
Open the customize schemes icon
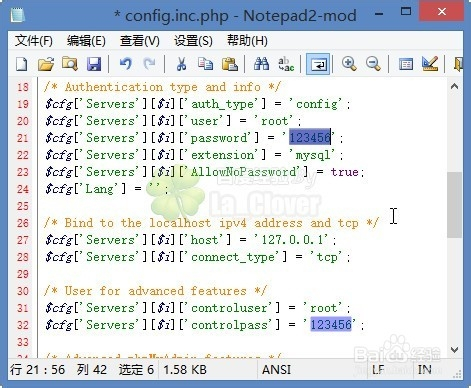[430, 64]
